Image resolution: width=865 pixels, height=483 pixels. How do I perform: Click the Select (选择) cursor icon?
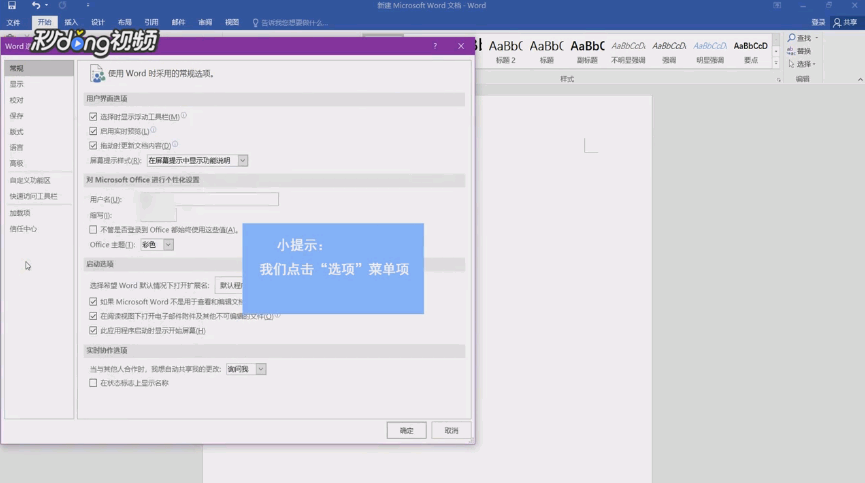[x=791, y=64]
